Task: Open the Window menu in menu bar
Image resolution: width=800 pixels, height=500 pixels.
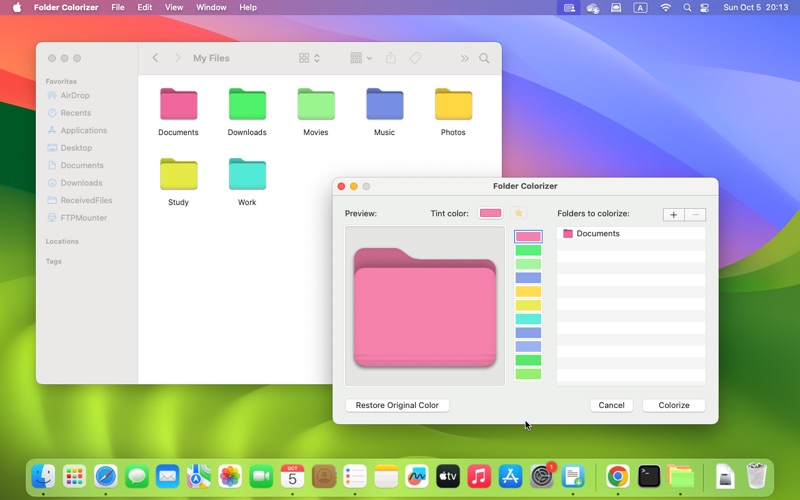Action: (211, 7)
